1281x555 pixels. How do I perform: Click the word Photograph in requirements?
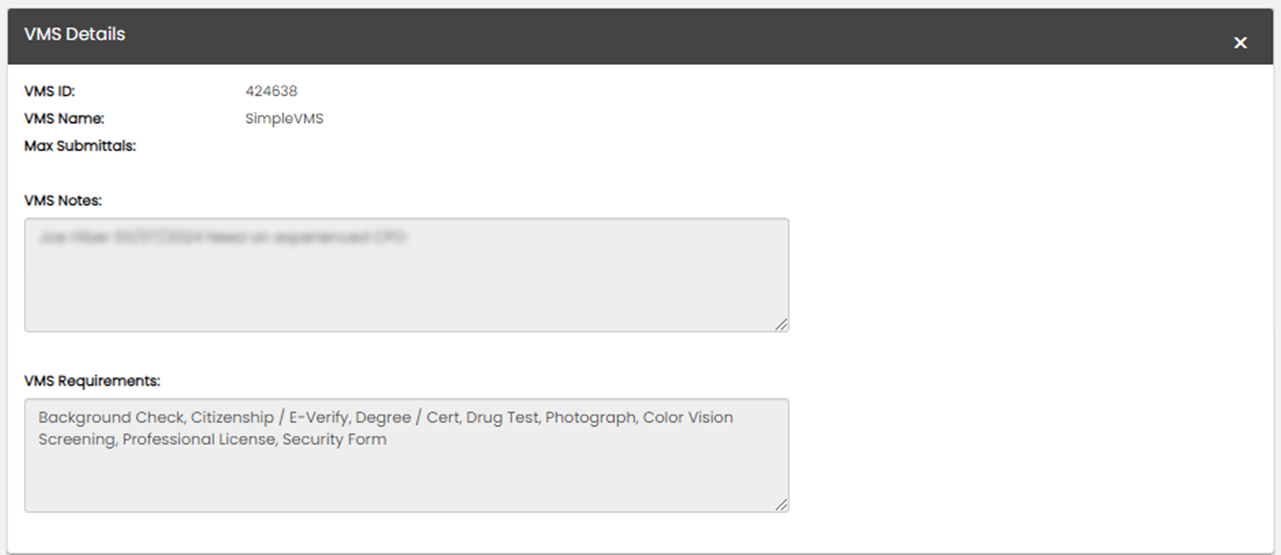pyautogui.click(x=589, y=417)
